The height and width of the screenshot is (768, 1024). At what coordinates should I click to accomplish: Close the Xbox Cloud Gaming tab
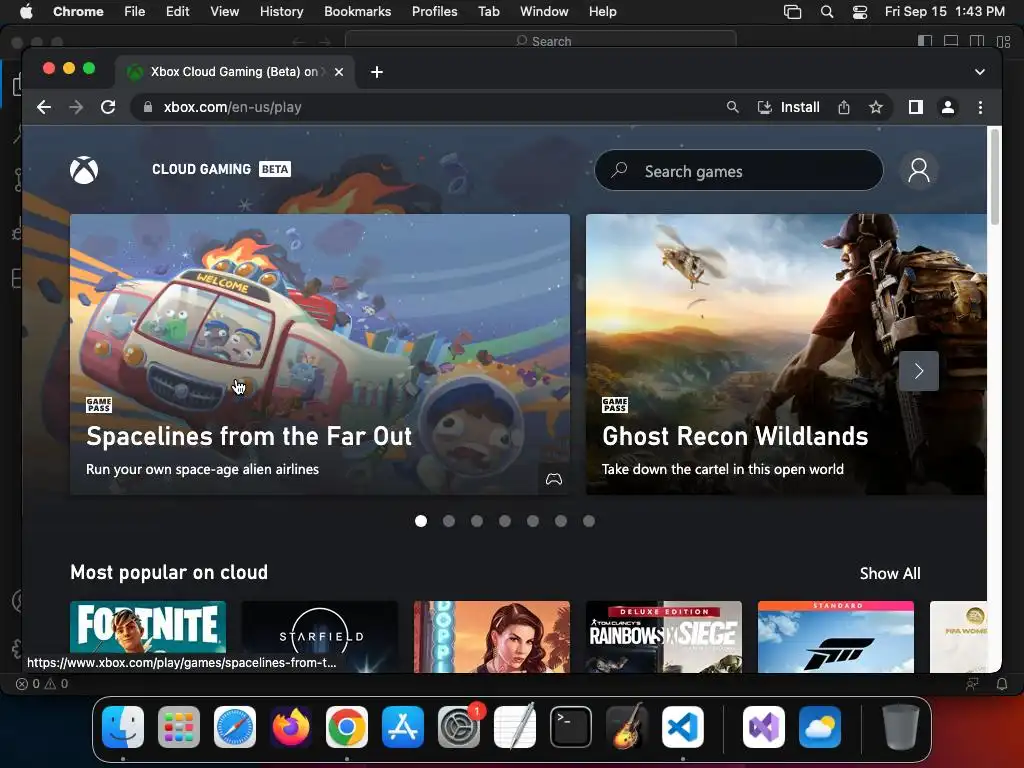point(339,72)
